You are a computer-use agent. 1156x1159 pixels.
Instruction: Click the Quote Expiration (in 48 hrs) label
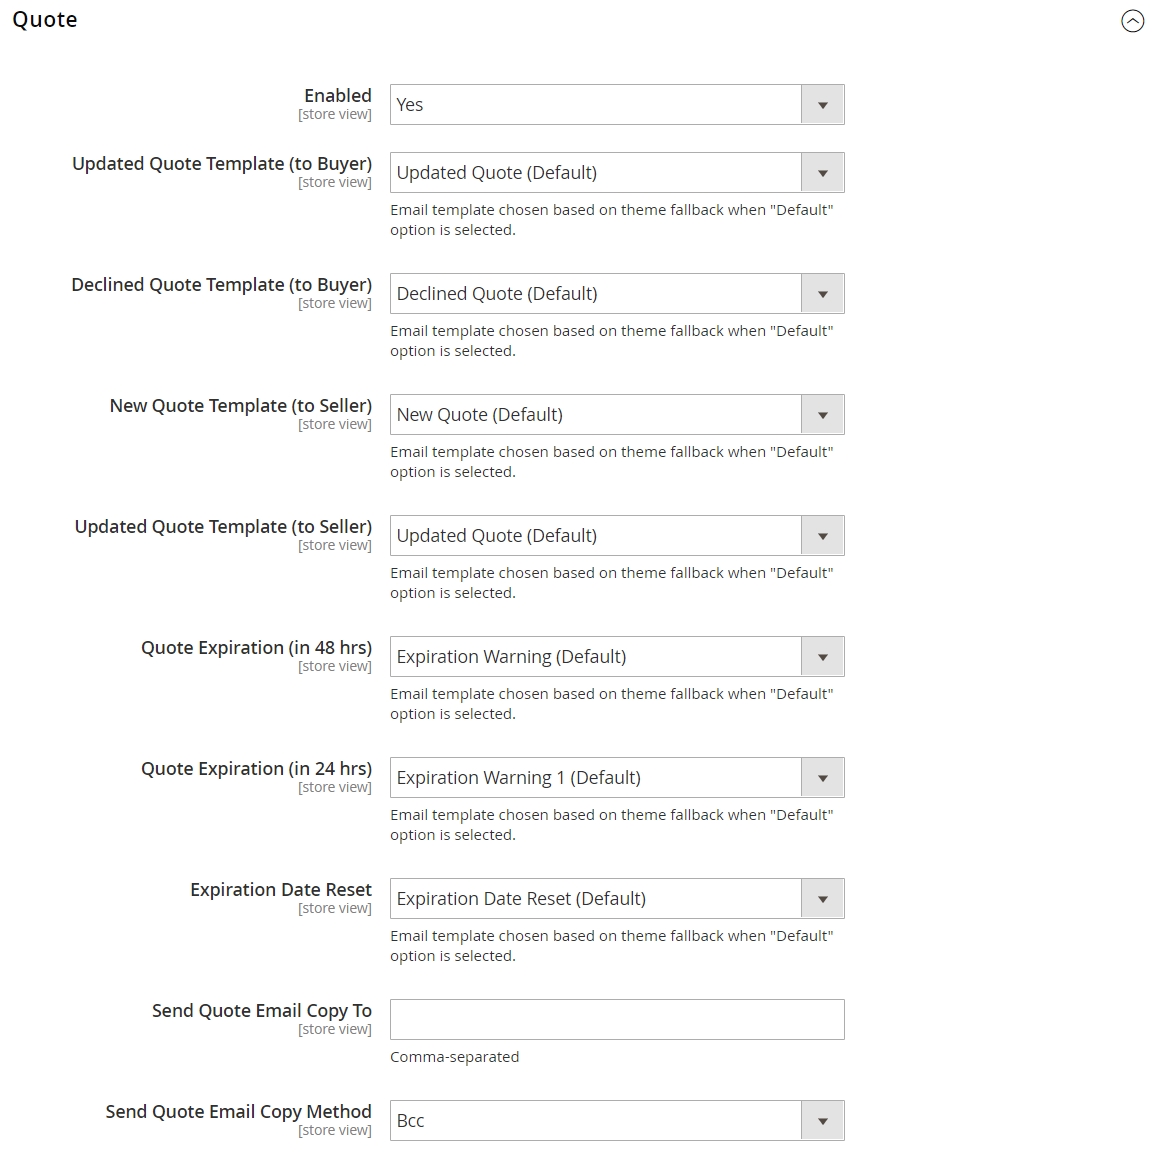pyautogui.click(x=256, y=648)
